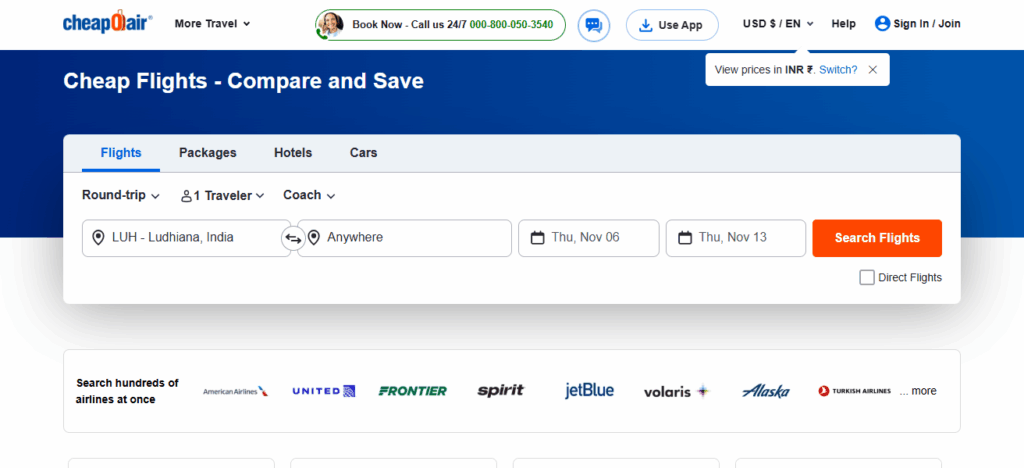Screen dimensions: 1024x468
Task: Open the USD $ / EN currency selector
Action: point(778,23)
